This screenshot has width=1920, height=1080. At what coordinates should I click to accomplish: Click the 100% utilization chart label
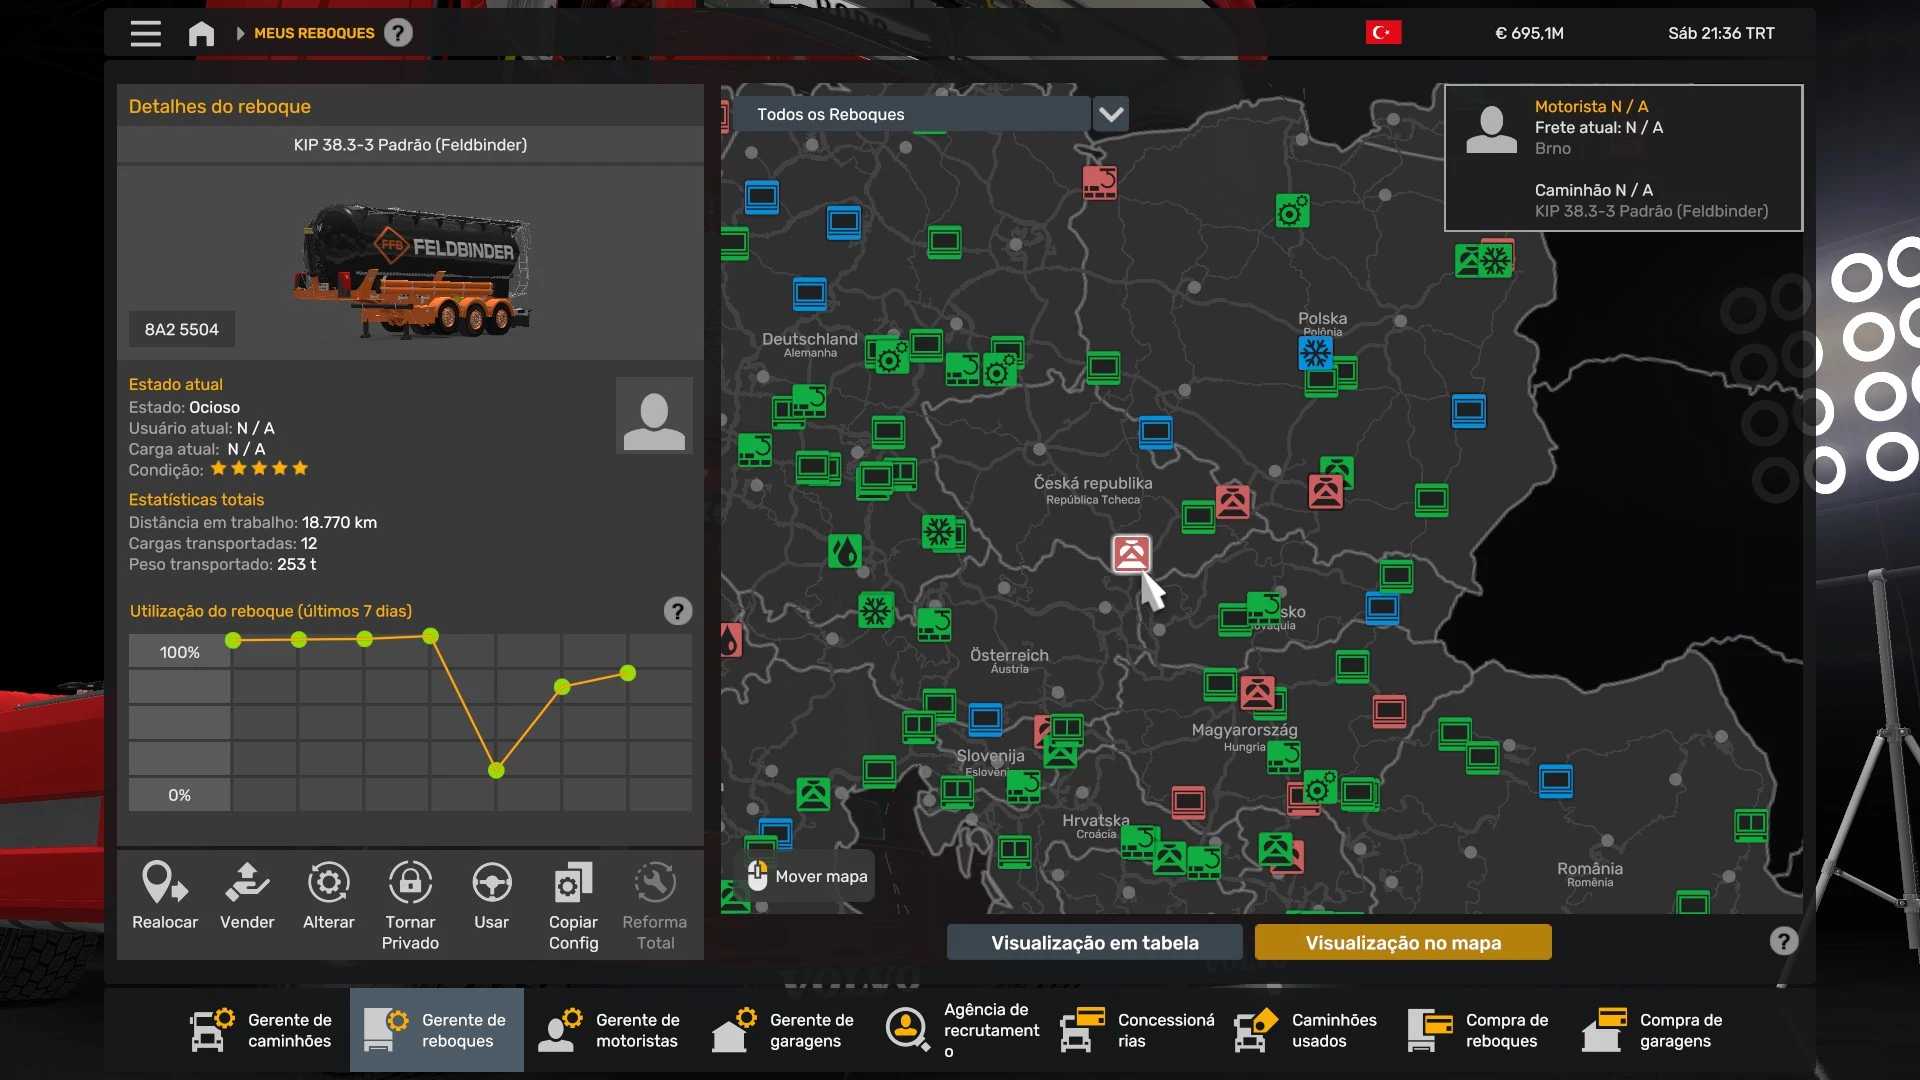180,652
